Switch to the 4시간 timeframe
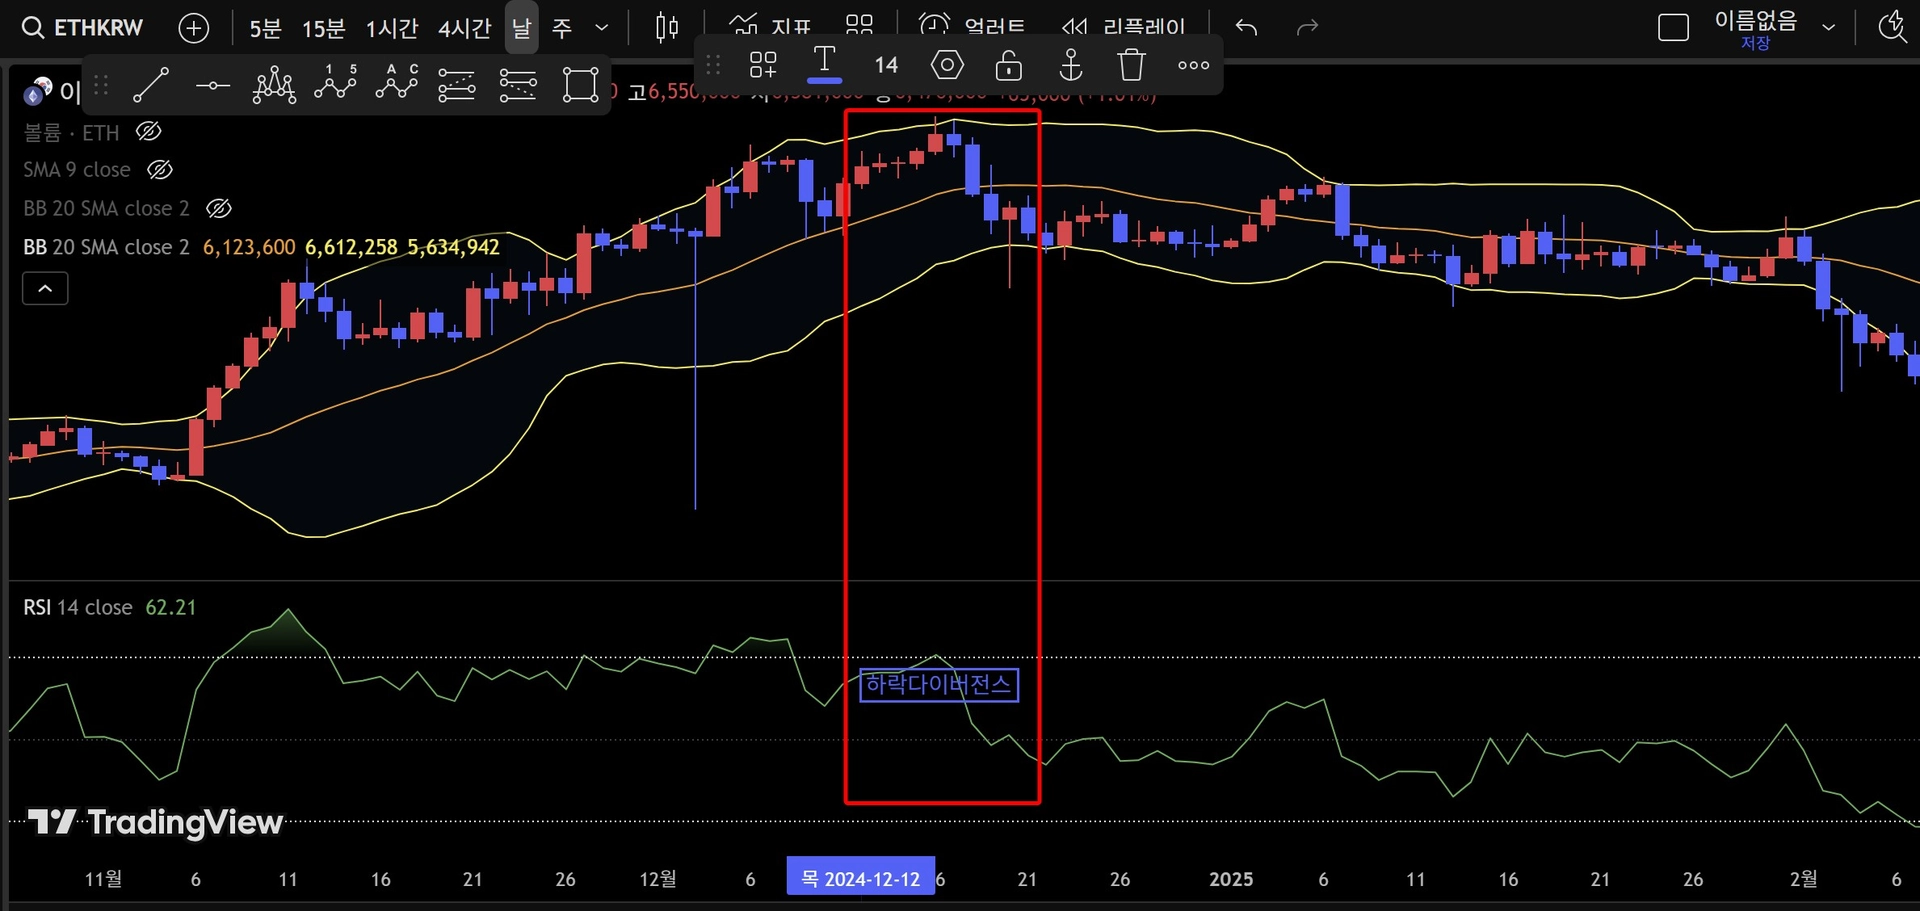The width and height of the screenshot is (1920, 911). 464,28
